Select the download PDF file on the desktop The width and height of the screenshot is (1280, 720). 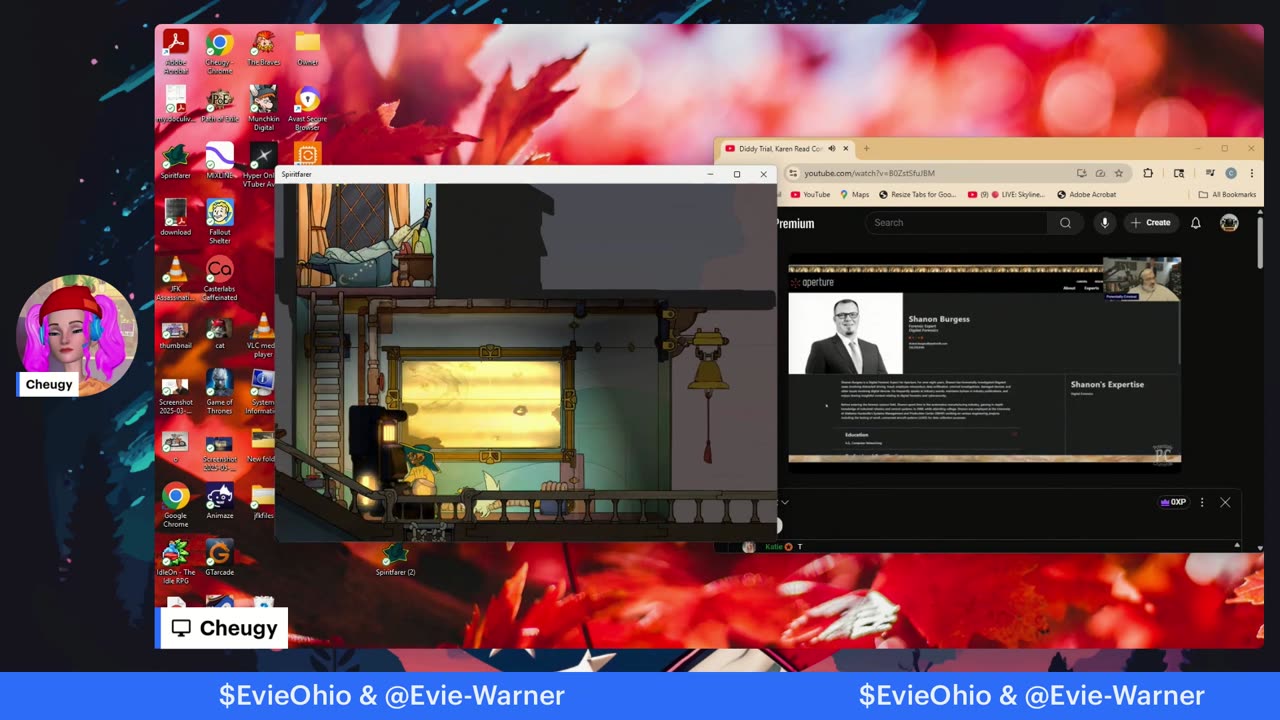176,218
